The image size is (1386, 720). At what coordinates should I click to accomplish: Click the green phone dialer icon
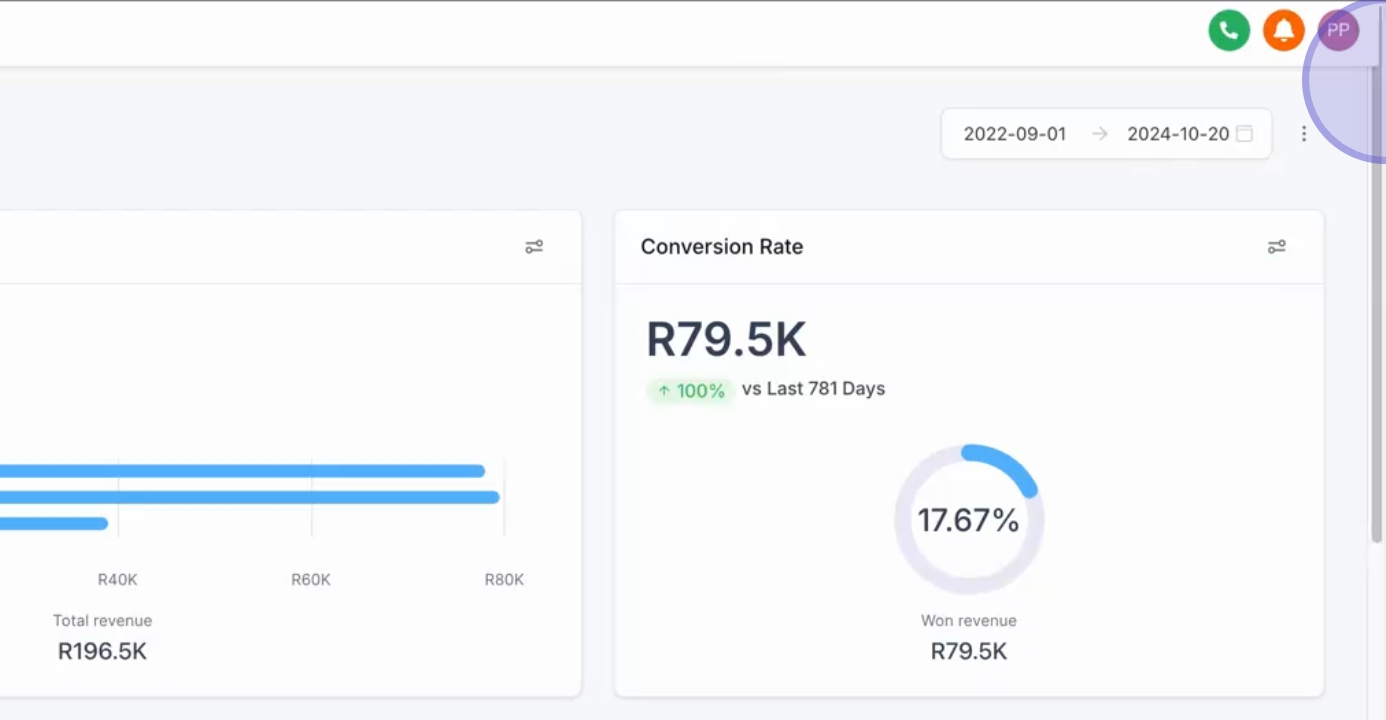[1229, 30]
